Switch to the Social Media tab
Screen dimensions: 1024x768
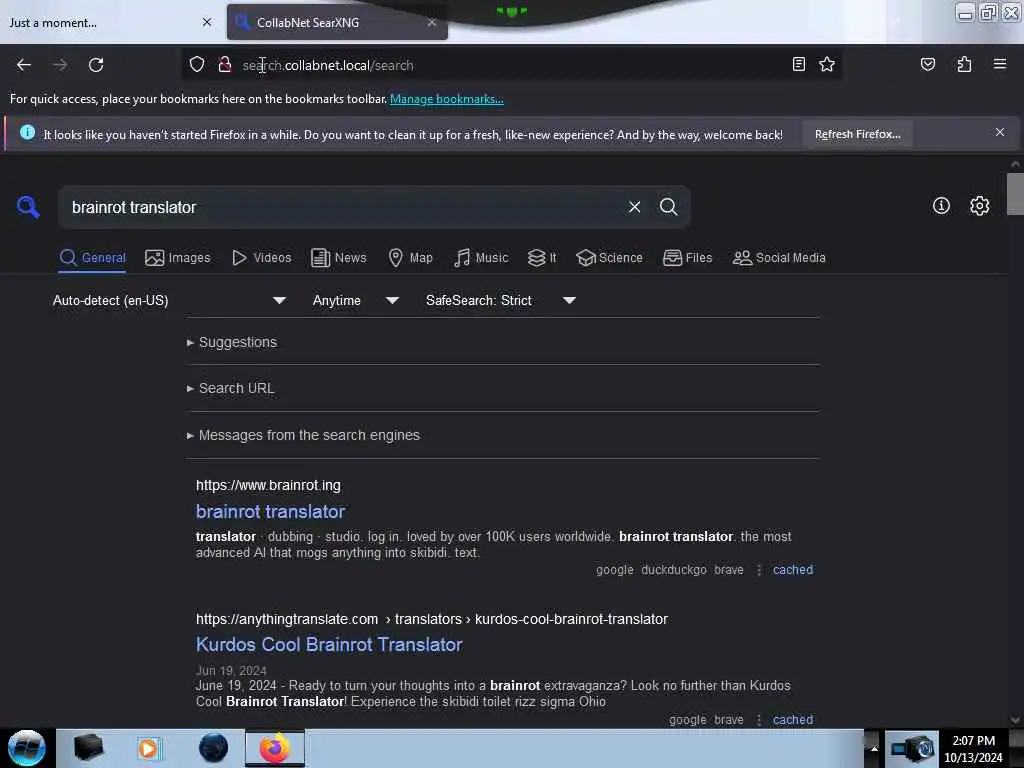click(x=779, y=258)
